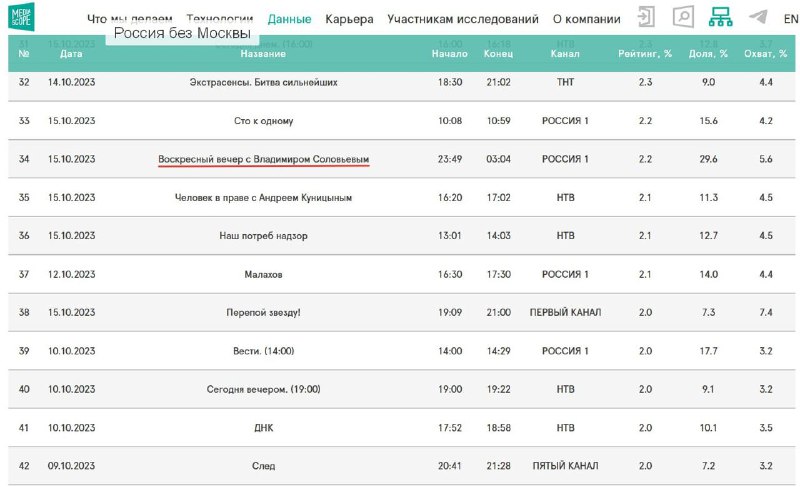800x487 pixels.
Task: Click start time 13:01
Action: pos(449,236)
